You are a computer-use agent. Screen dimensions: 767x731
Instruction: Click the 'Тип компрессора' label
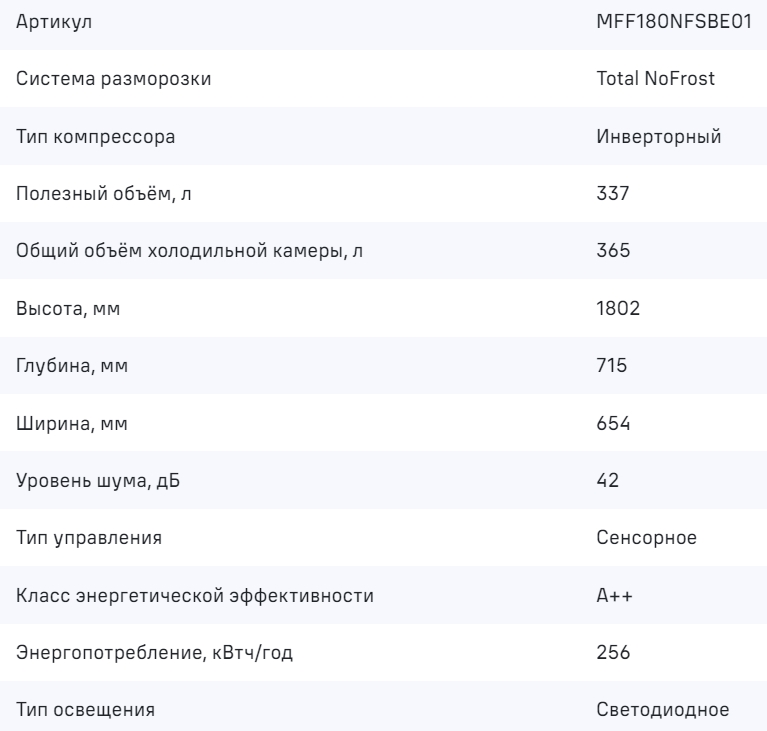click(x=96, y=137)
